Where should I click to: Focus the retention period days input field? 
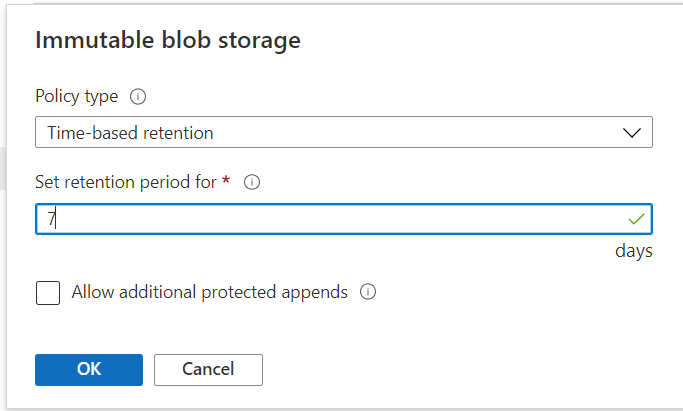(330, 219)
